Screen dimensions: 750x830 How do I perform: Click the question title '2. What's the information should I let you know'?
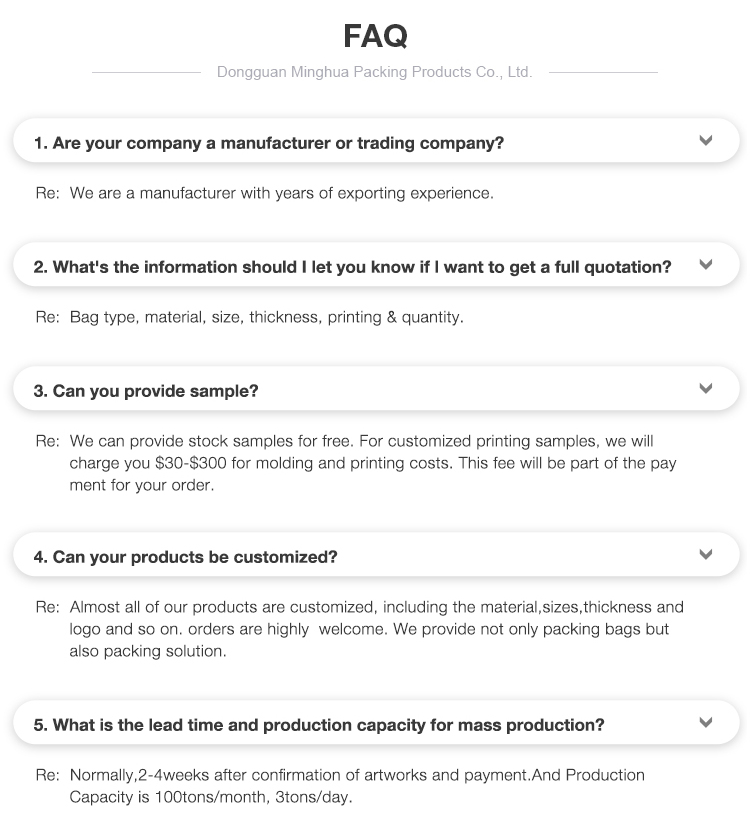[352, 267]
